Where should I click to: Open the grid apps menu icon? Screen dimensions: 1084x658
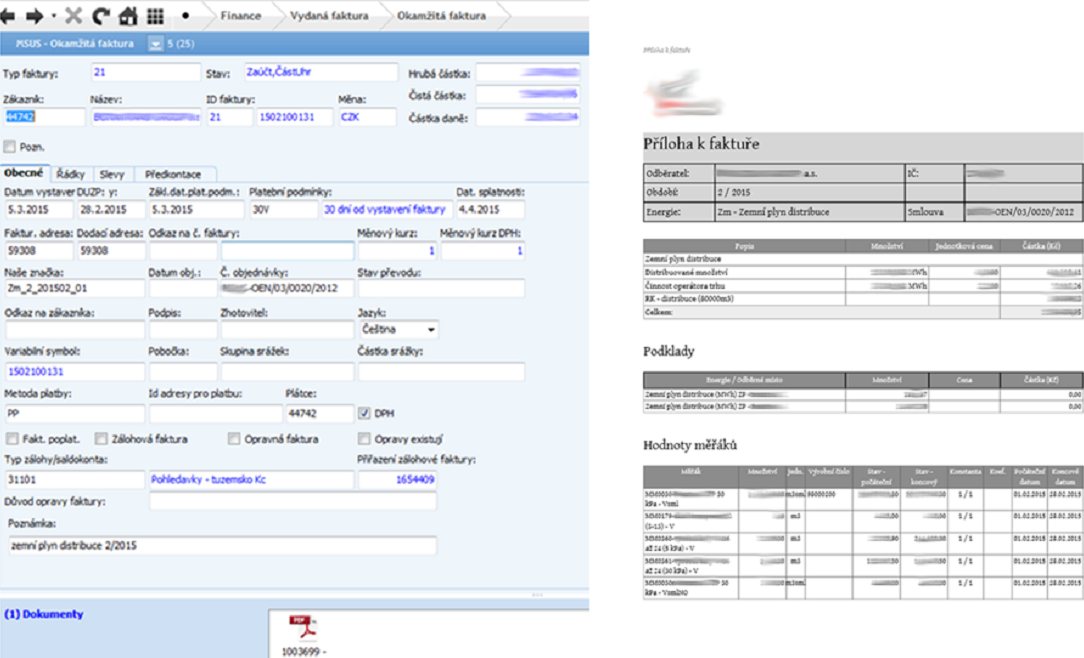click(x=156, y=15)
